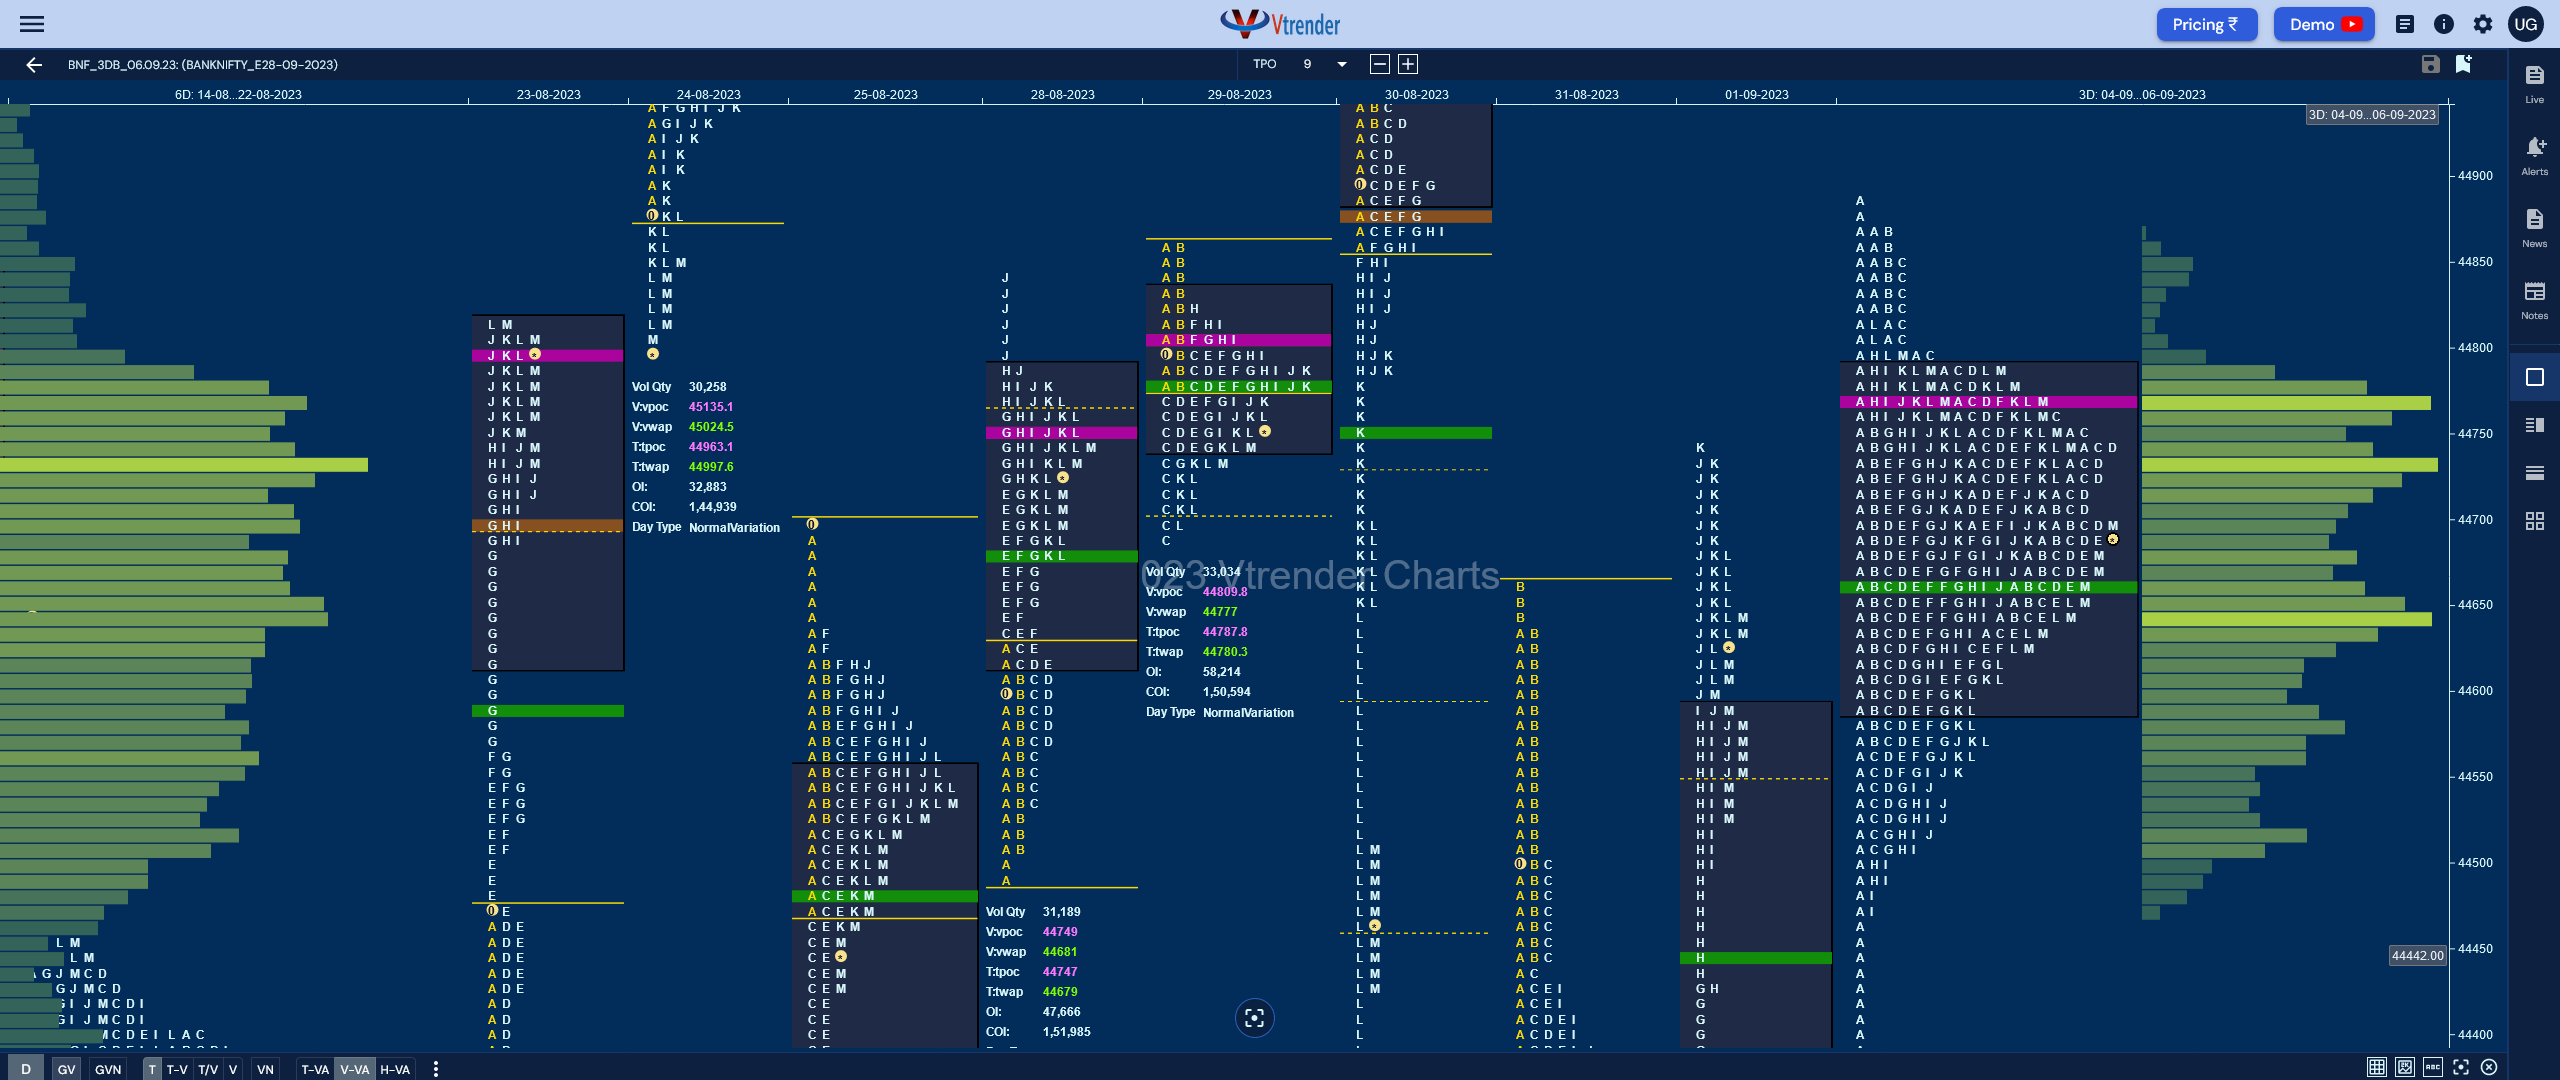
Task: Click the zoom-in plus button top-right chart
Action: click(1407, 64)
